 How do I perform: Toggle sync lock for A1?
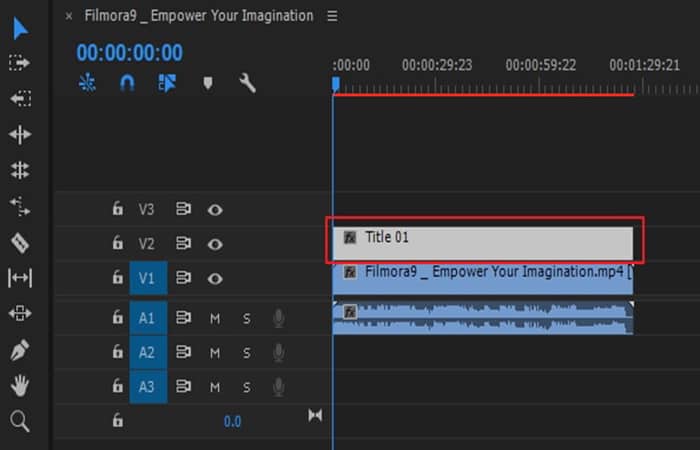click(x=183, y=318)
